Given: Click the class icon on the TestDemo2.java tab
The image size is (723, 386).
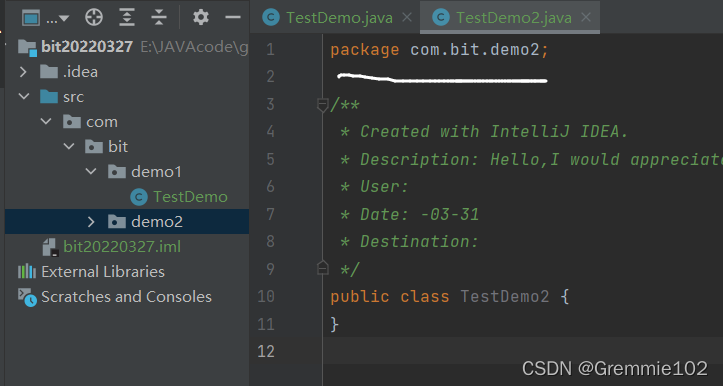Looking at the screenshot, I should (441, 18).
